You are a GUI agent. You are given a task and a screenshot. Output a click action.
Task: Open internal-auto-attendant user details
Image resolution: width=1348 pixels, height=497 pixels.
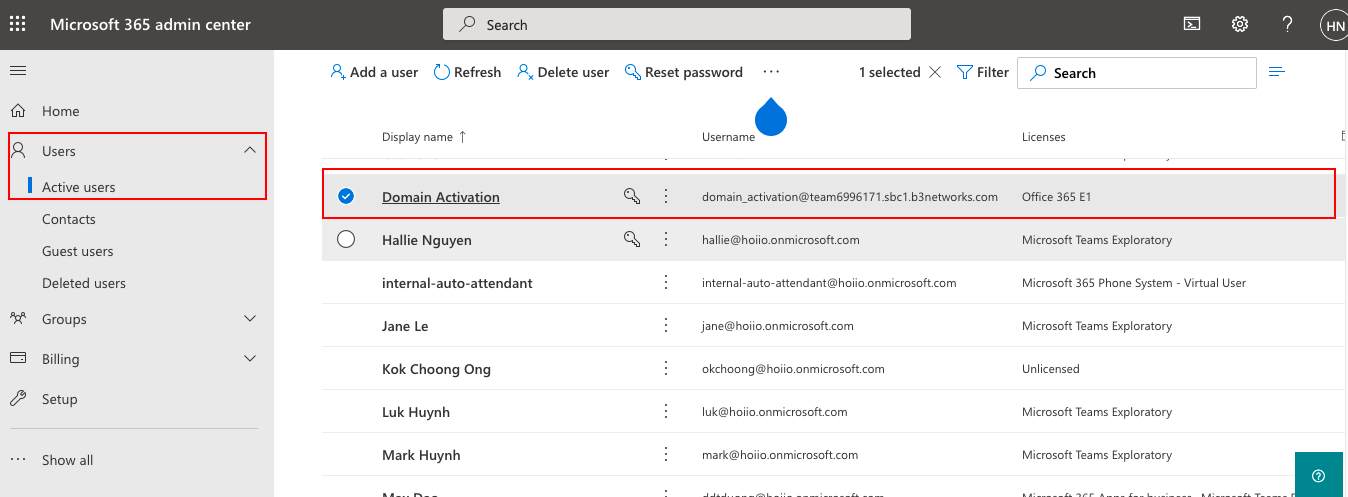pyautogui.click(x=457, y=283)
